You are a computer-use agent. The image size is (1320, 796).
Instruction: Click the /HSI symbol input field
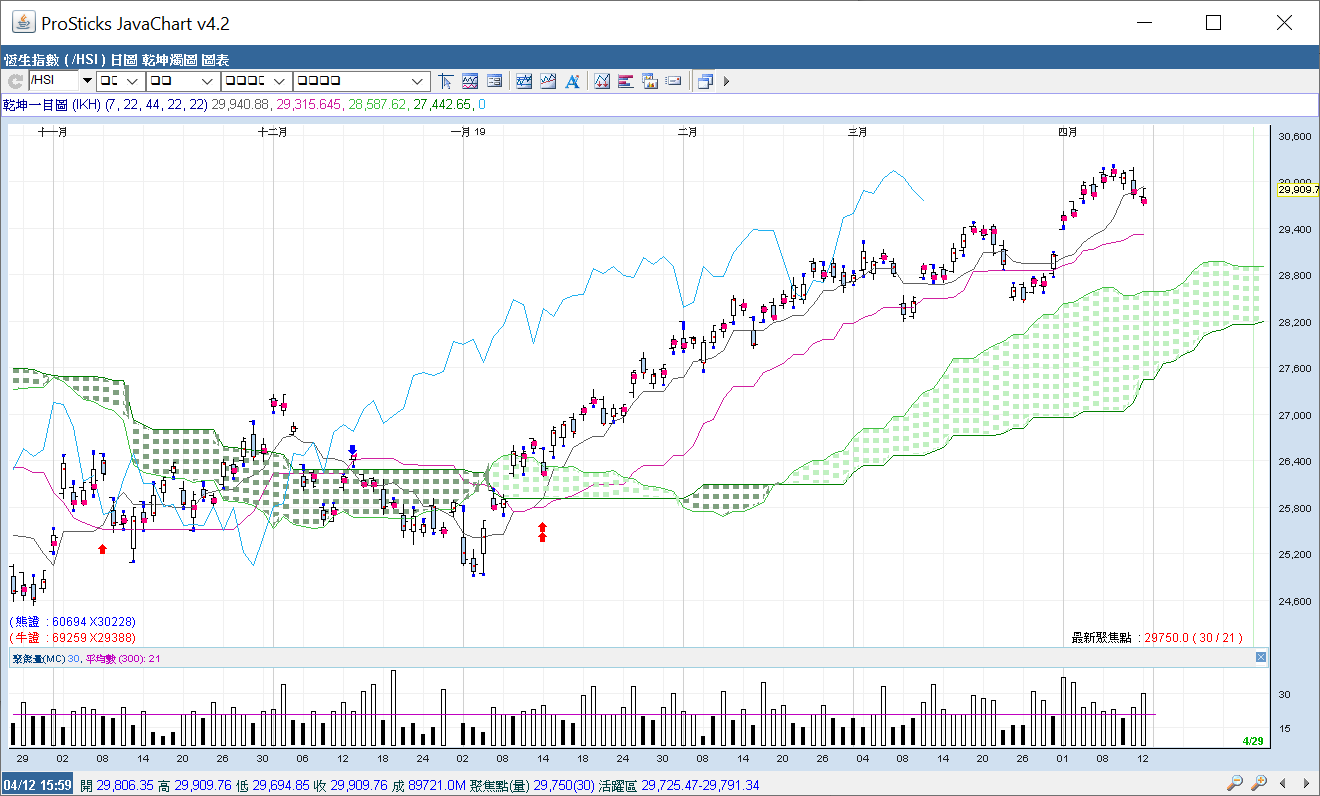54,81
